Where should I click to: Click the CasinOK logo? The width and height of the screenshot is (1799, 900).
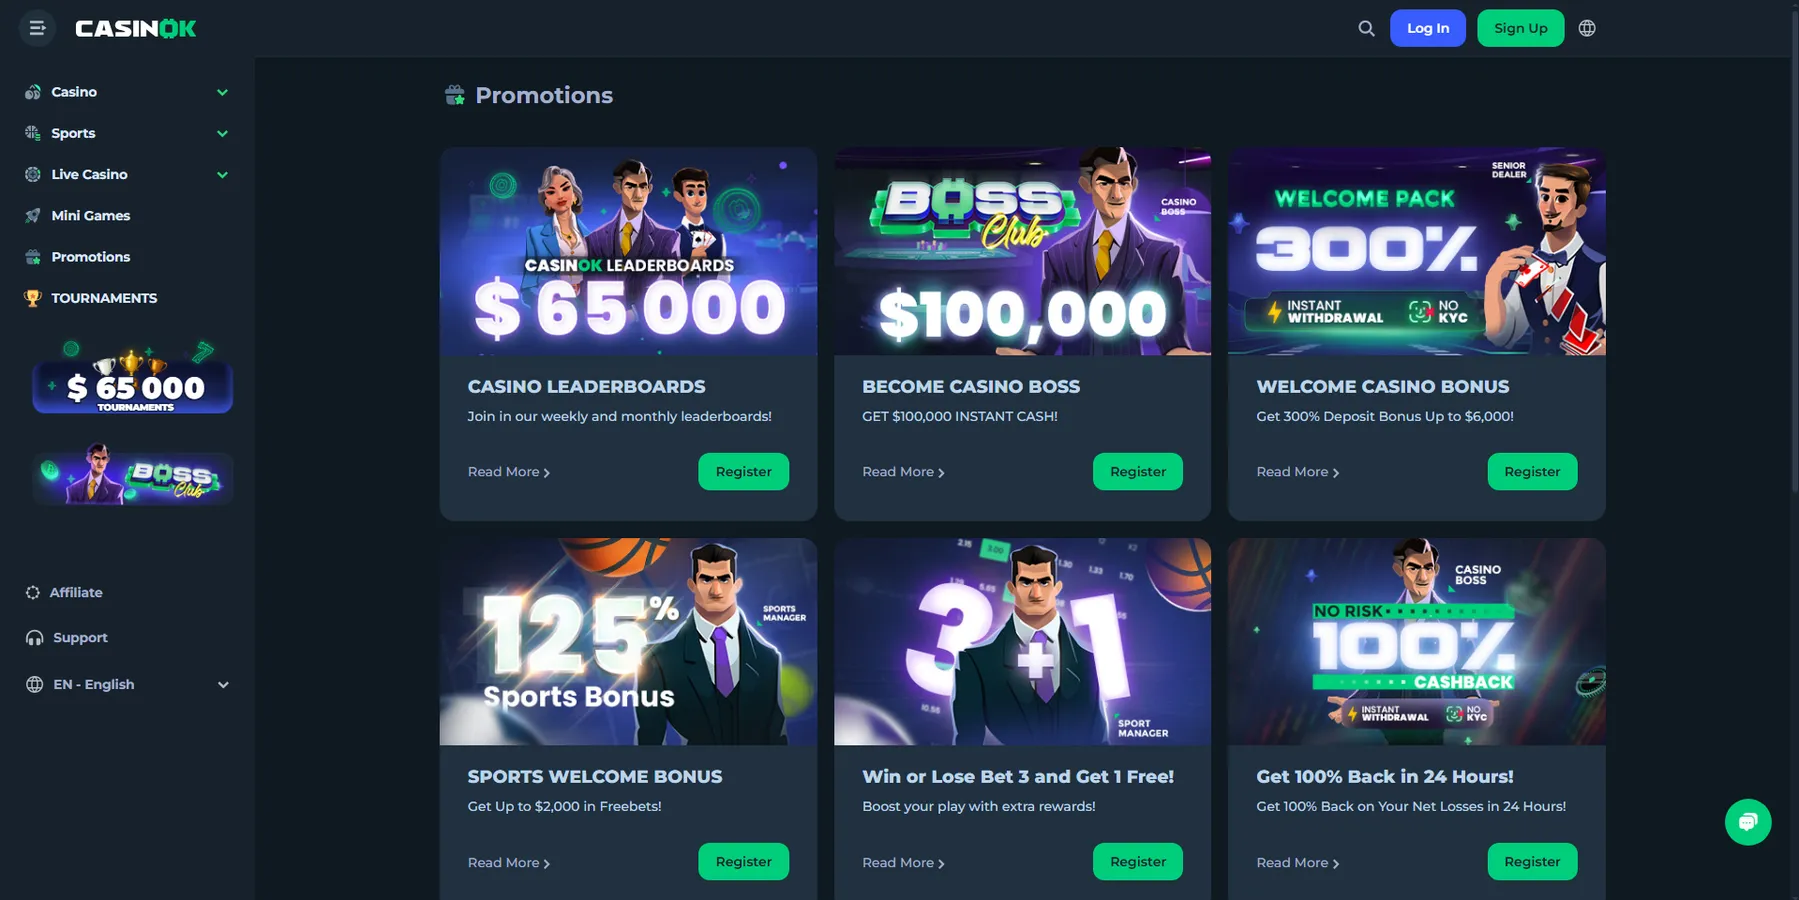pos(136,29)
